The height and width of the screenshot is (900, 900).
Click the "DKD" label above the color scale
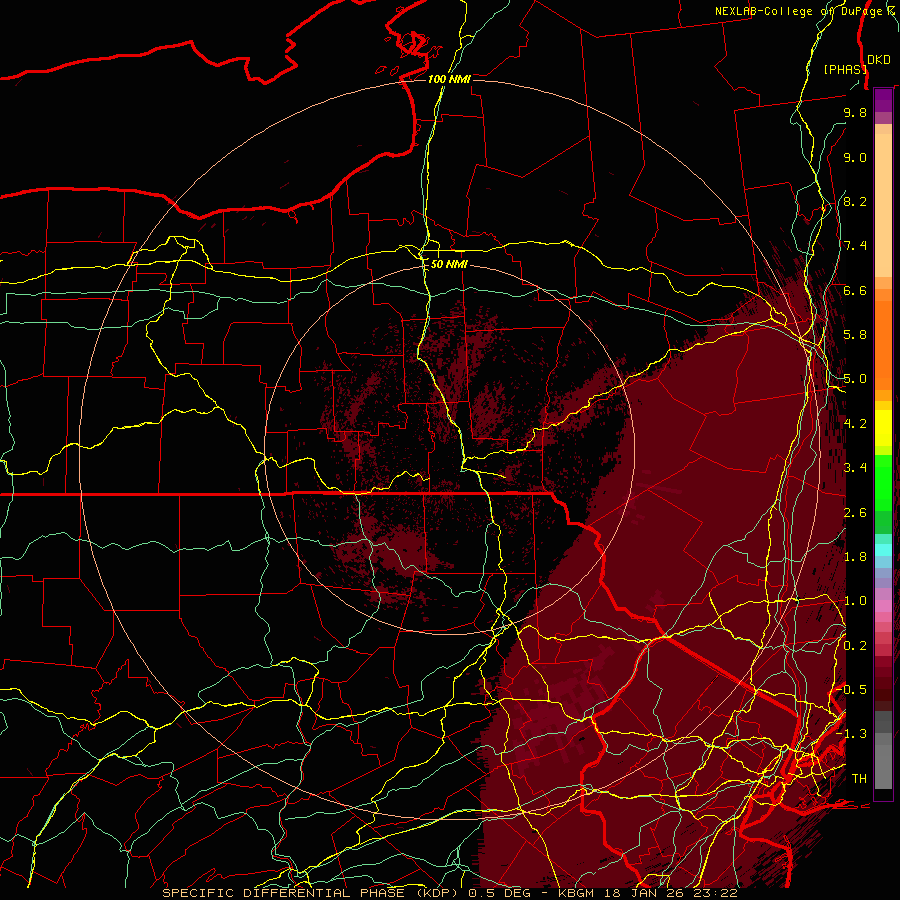tap(878, 60)
